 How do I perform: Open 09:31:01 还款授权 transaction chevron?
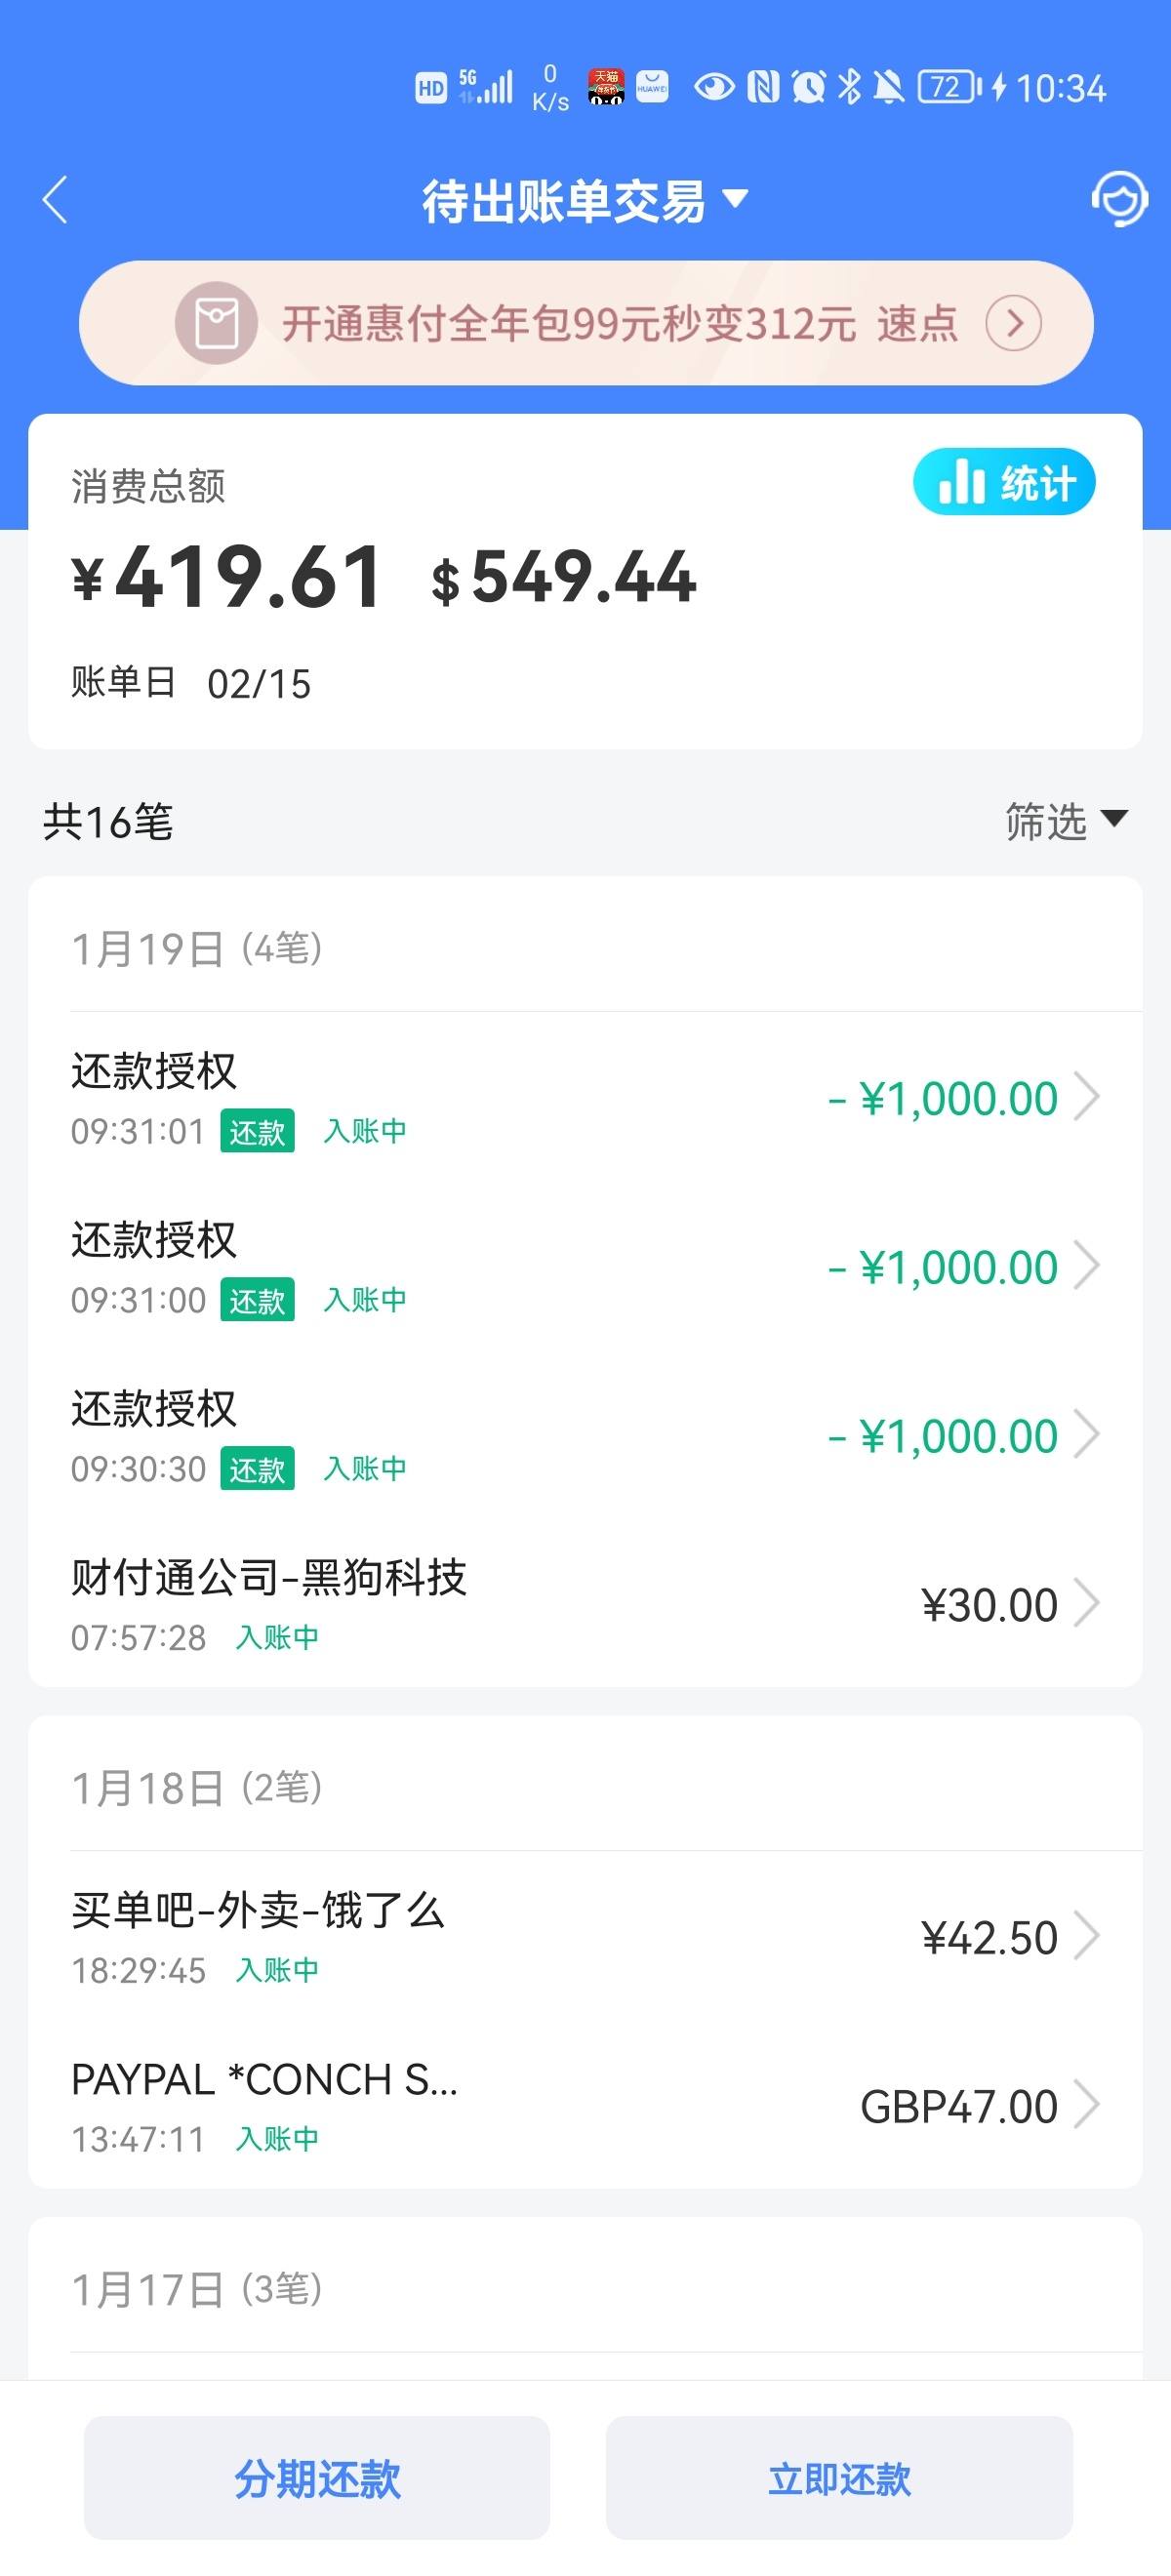1086,1098
